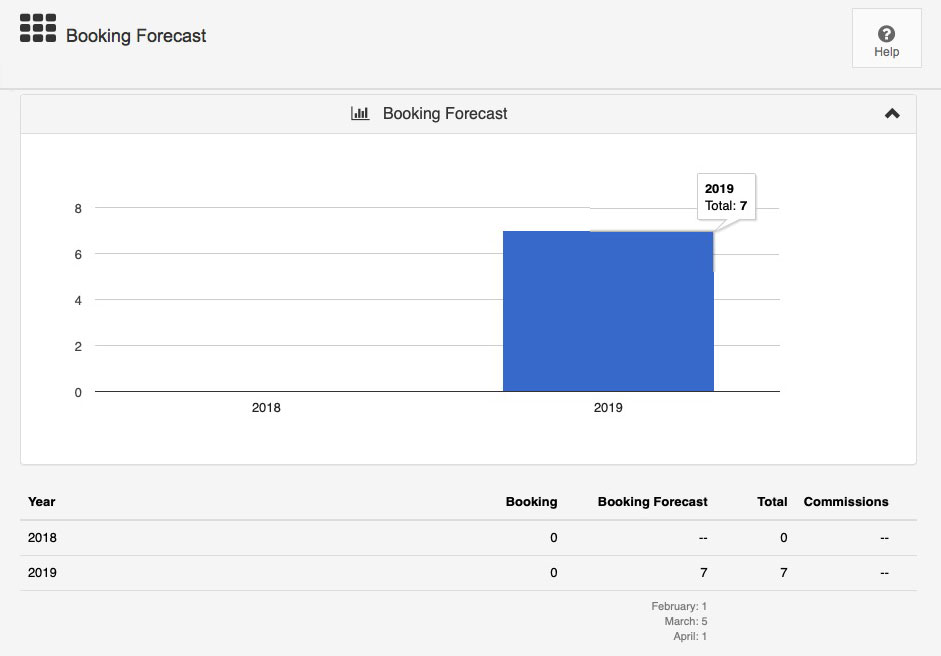941x656 pixels.
Task: Click the Booking Forecast panel header title
Action: [445, 113]
